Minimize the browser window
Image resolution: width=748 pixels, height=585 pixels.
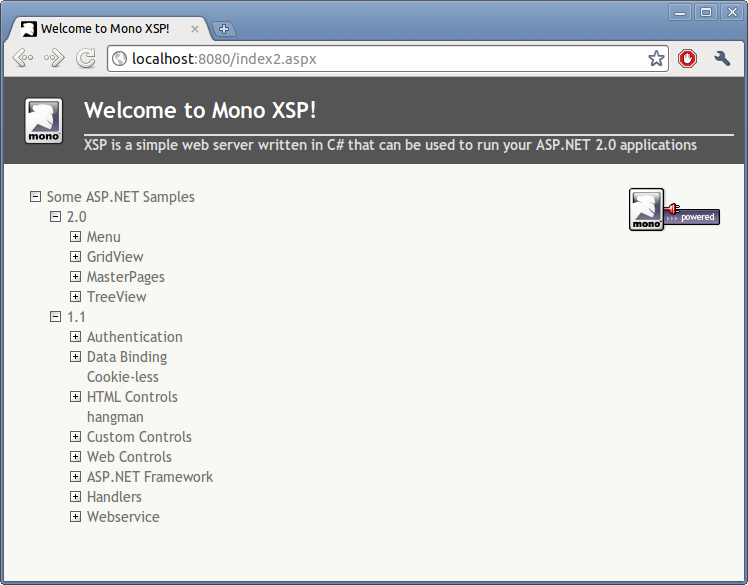pos(680,13)
